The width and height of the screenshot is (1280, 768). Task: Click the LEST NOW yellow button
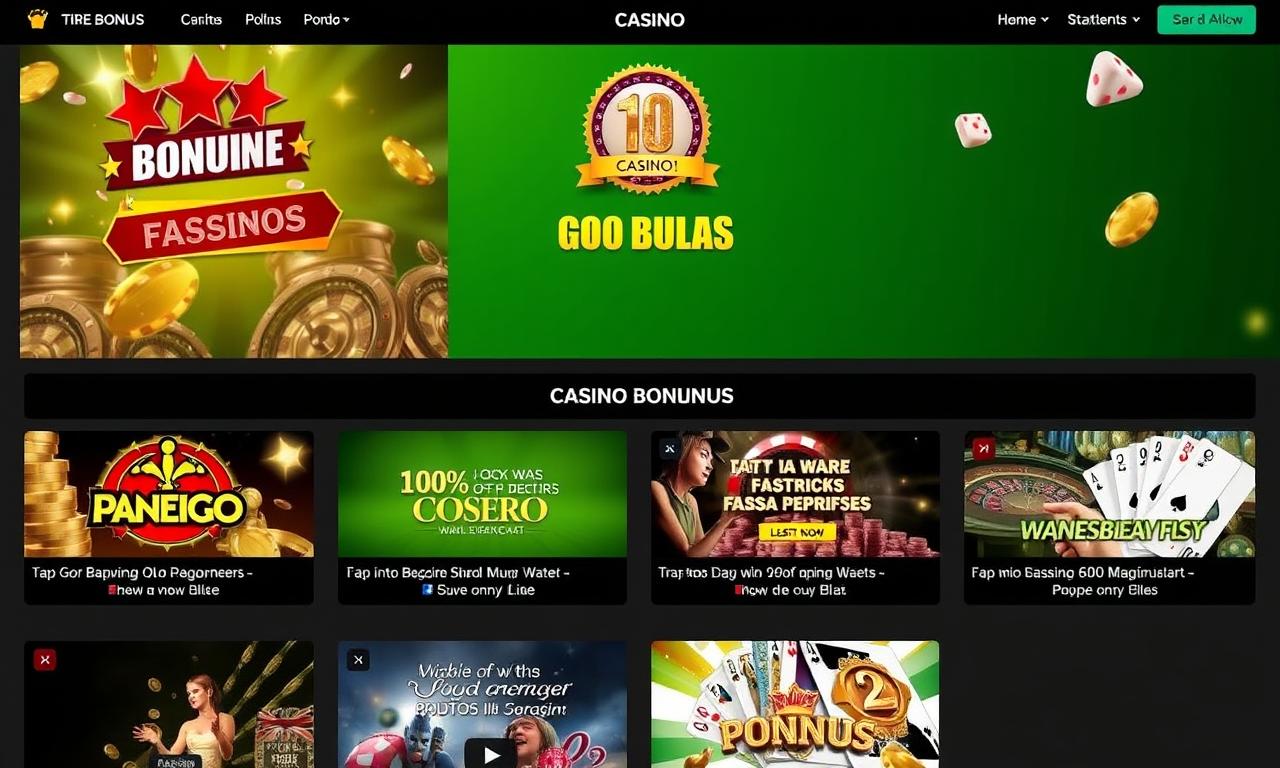pos(797,532)
